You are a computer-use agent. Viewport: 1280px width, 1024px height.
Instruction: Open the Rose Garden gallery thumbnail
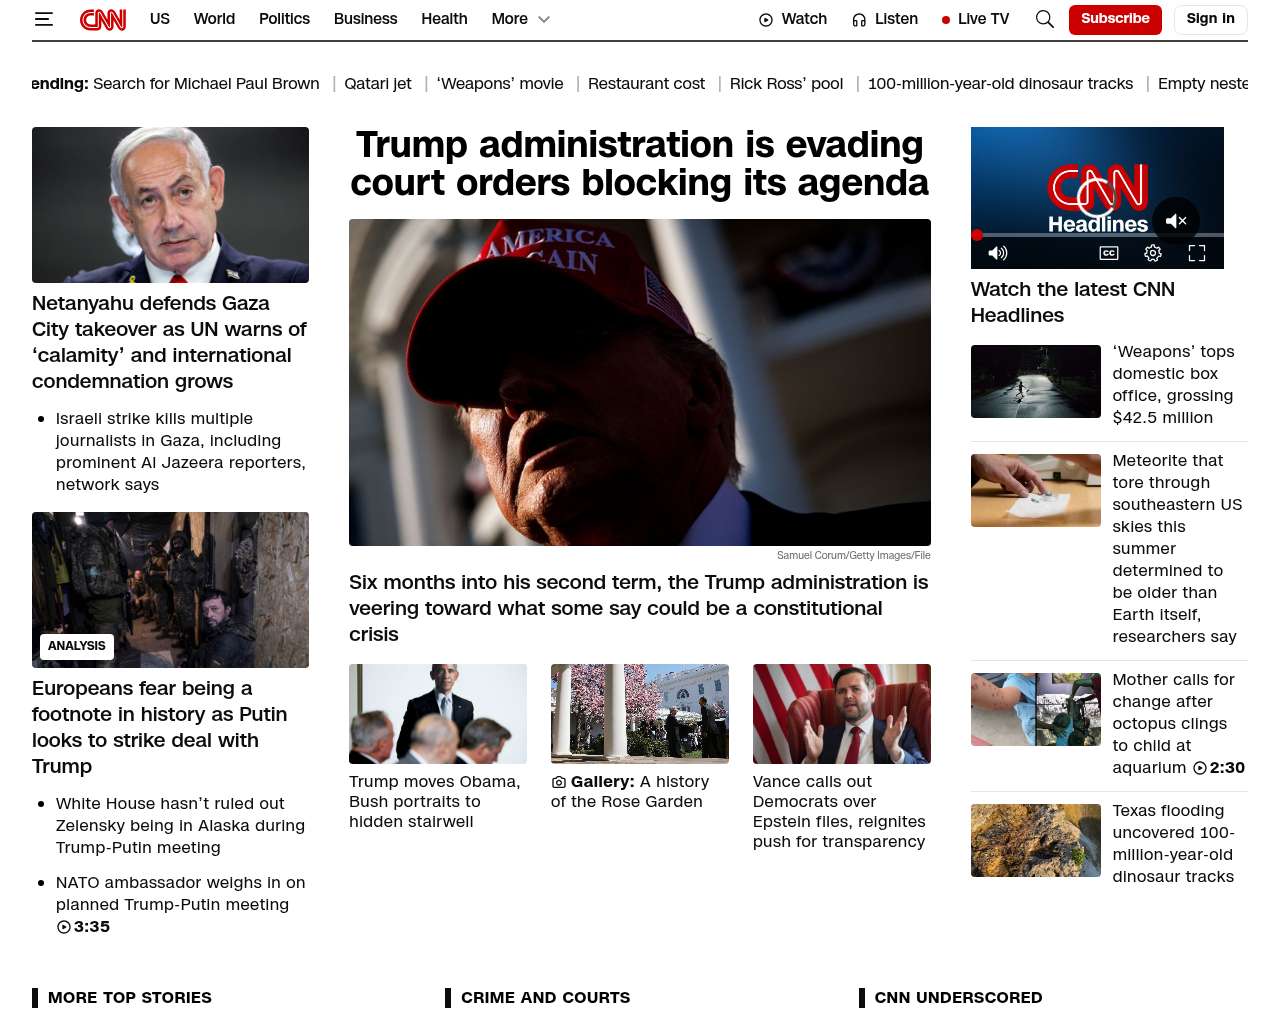(640, 714)
